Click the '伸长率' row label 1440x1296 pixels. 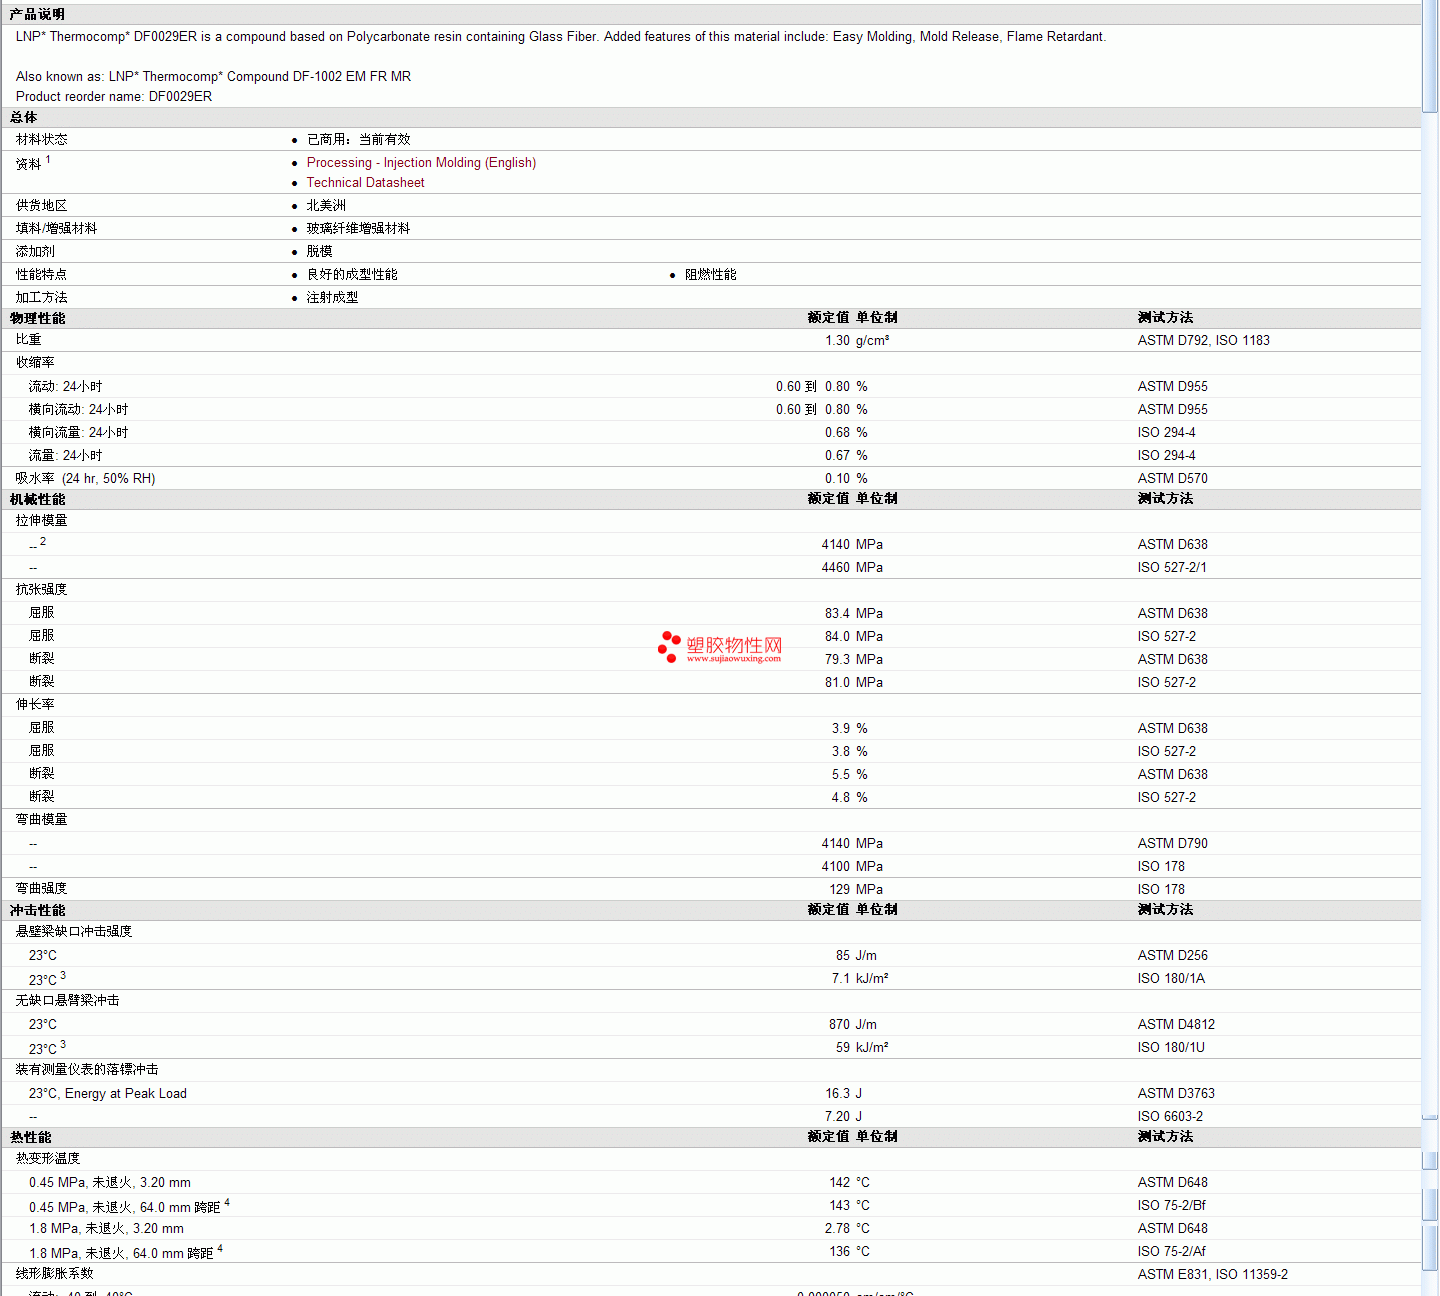pos(35,705)
